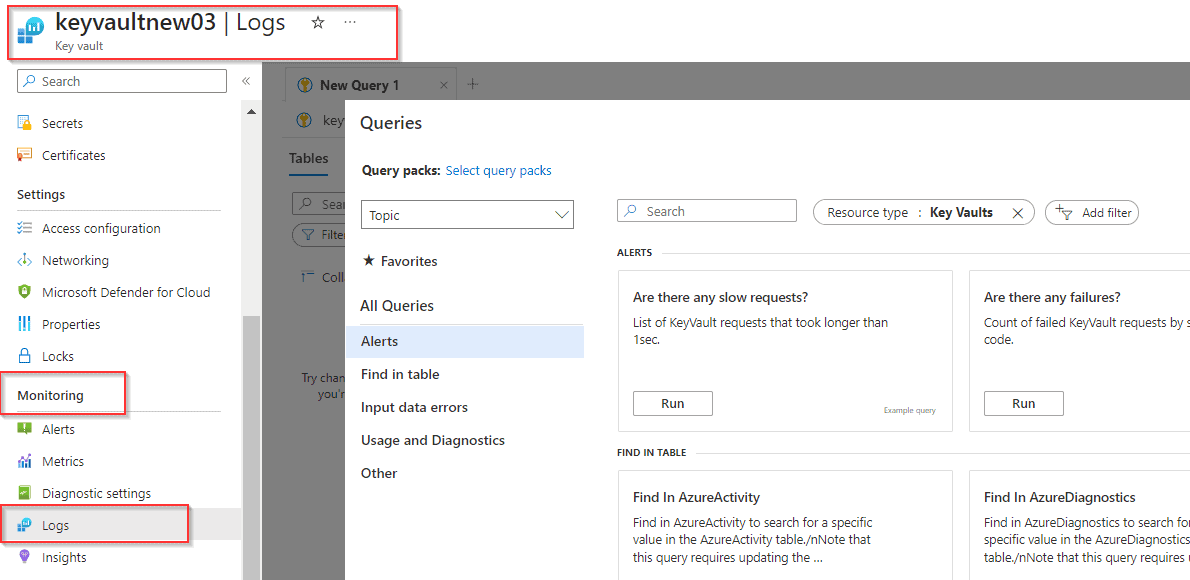Open Microsoft Defender for Cloud

tap(115, 291)
